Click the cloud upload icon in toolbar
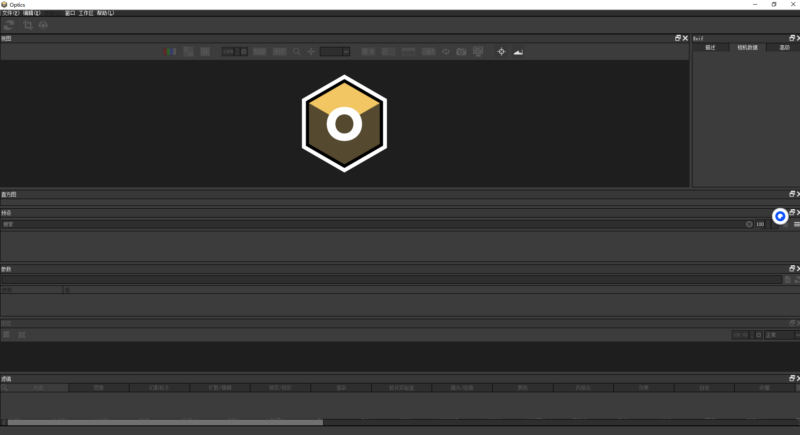The width and height of the screenshot is (800, 435). [43, 24]
